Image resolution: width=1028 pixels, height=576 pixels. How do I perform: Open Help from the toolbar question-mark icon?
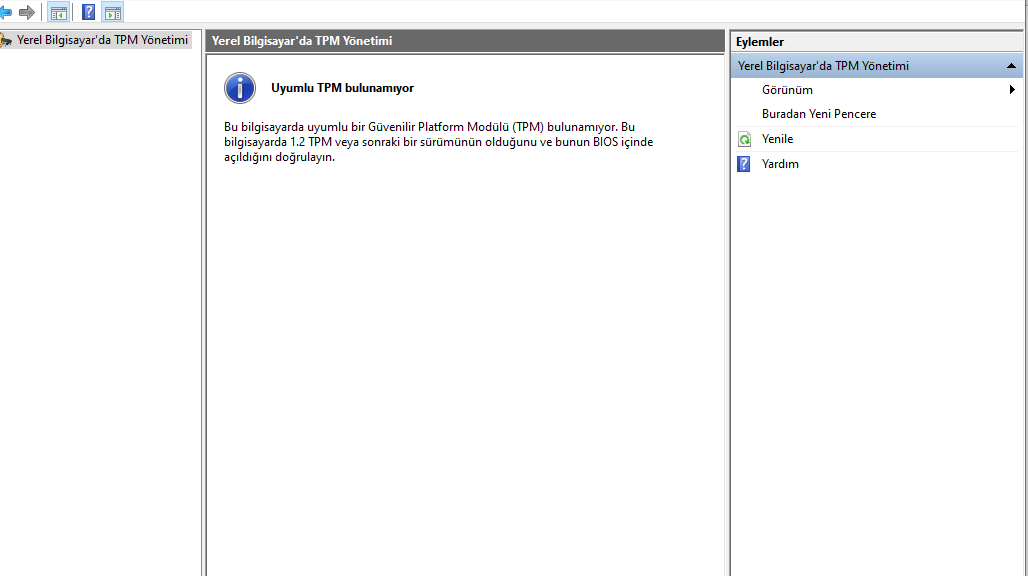[x=88, y=13]
